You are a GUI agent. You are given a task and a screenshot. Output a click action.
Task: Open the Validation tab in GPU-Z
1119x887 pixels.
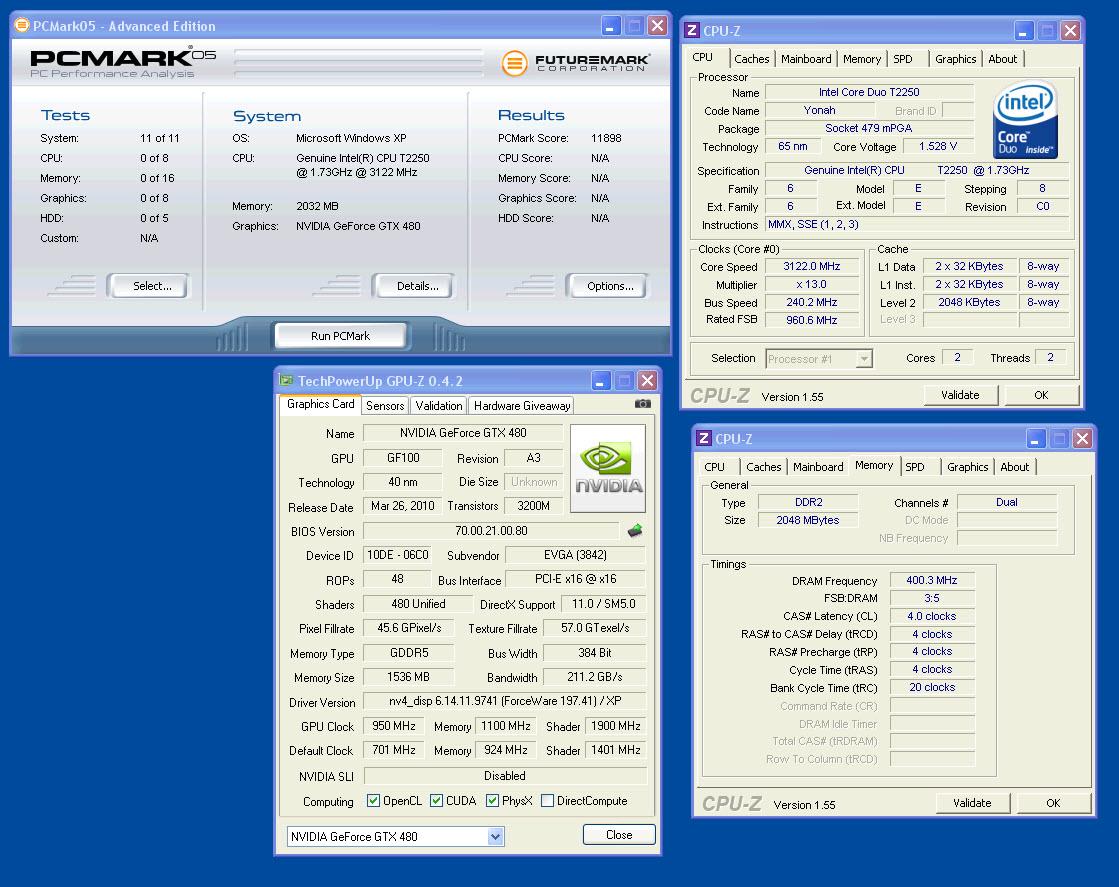coord(439,405)
